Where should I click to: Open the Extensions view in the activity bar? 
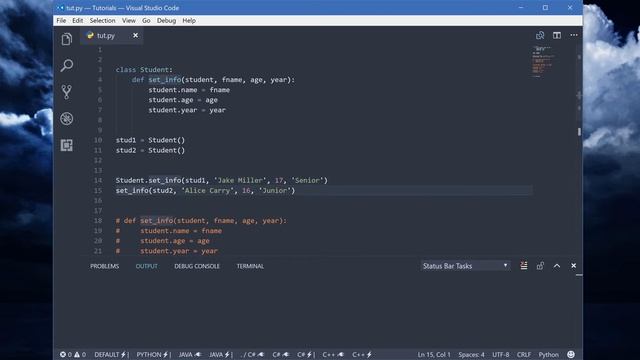click(x=67, y=145)
